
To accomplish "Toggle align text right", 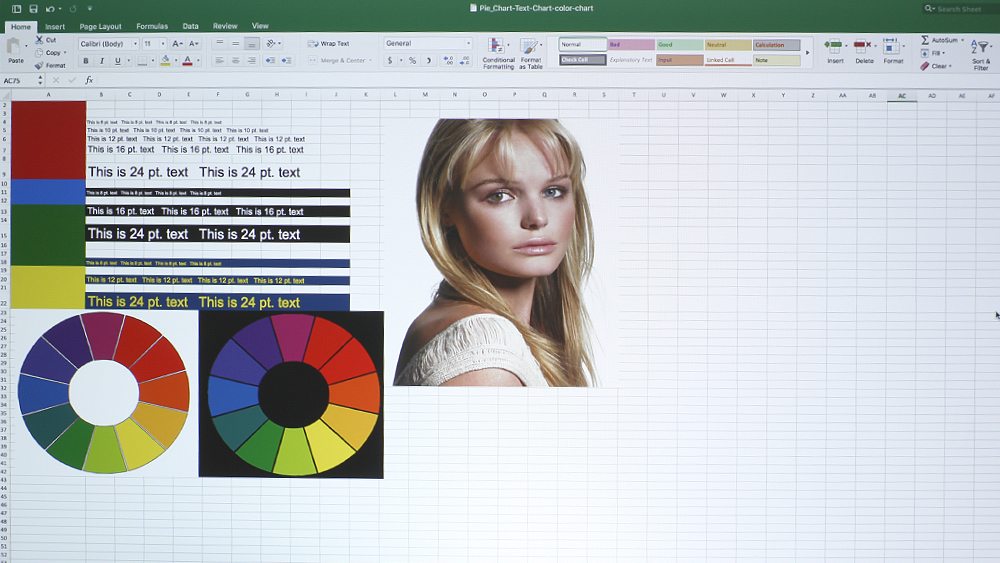I will pyautogui.click(x=252, y=61).
